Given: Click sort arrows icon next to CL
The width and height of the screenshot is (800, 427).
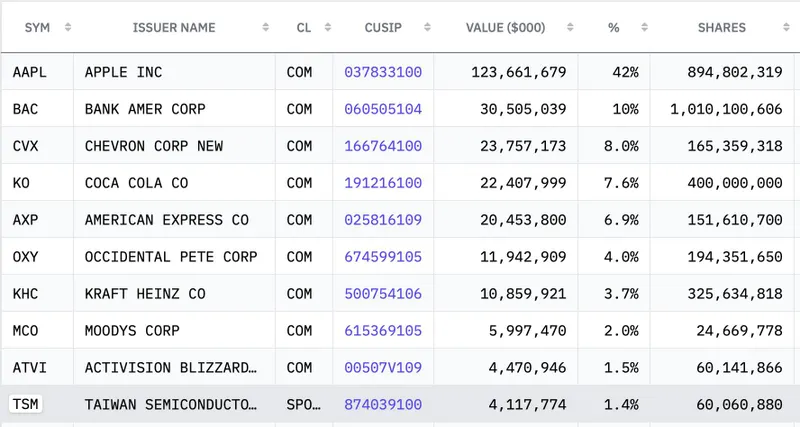Looking at the screenshot, I should click(x=327, y=27).
